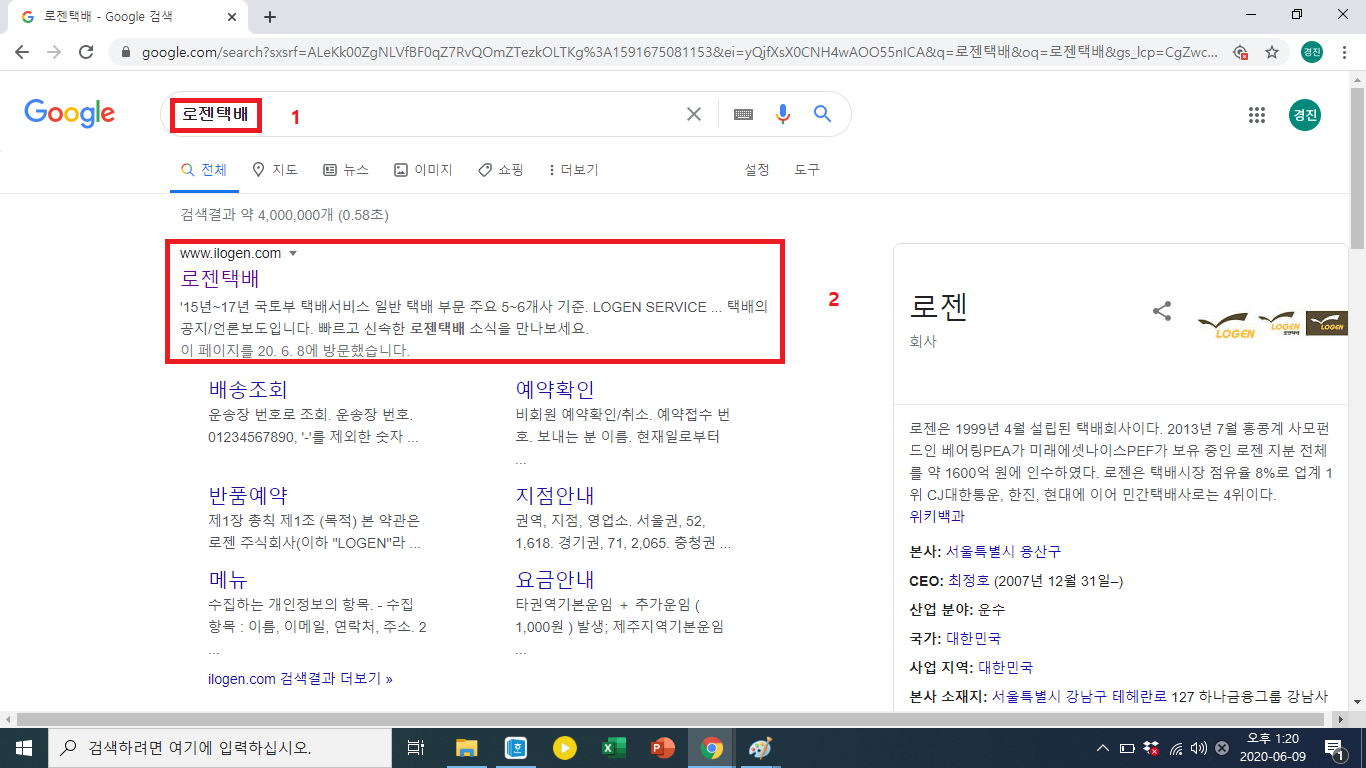Click the browser address bar URL

[680, 52]
